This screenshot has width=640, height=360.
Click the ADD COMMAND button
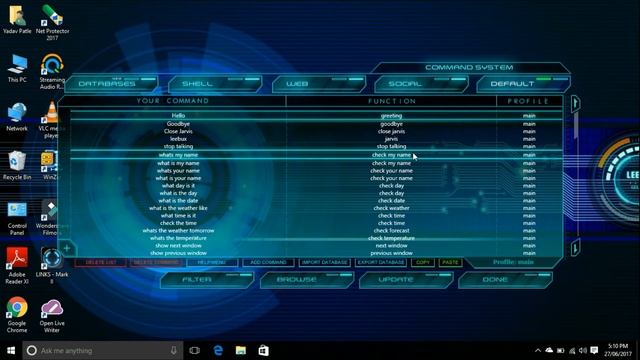pos(268,262)
